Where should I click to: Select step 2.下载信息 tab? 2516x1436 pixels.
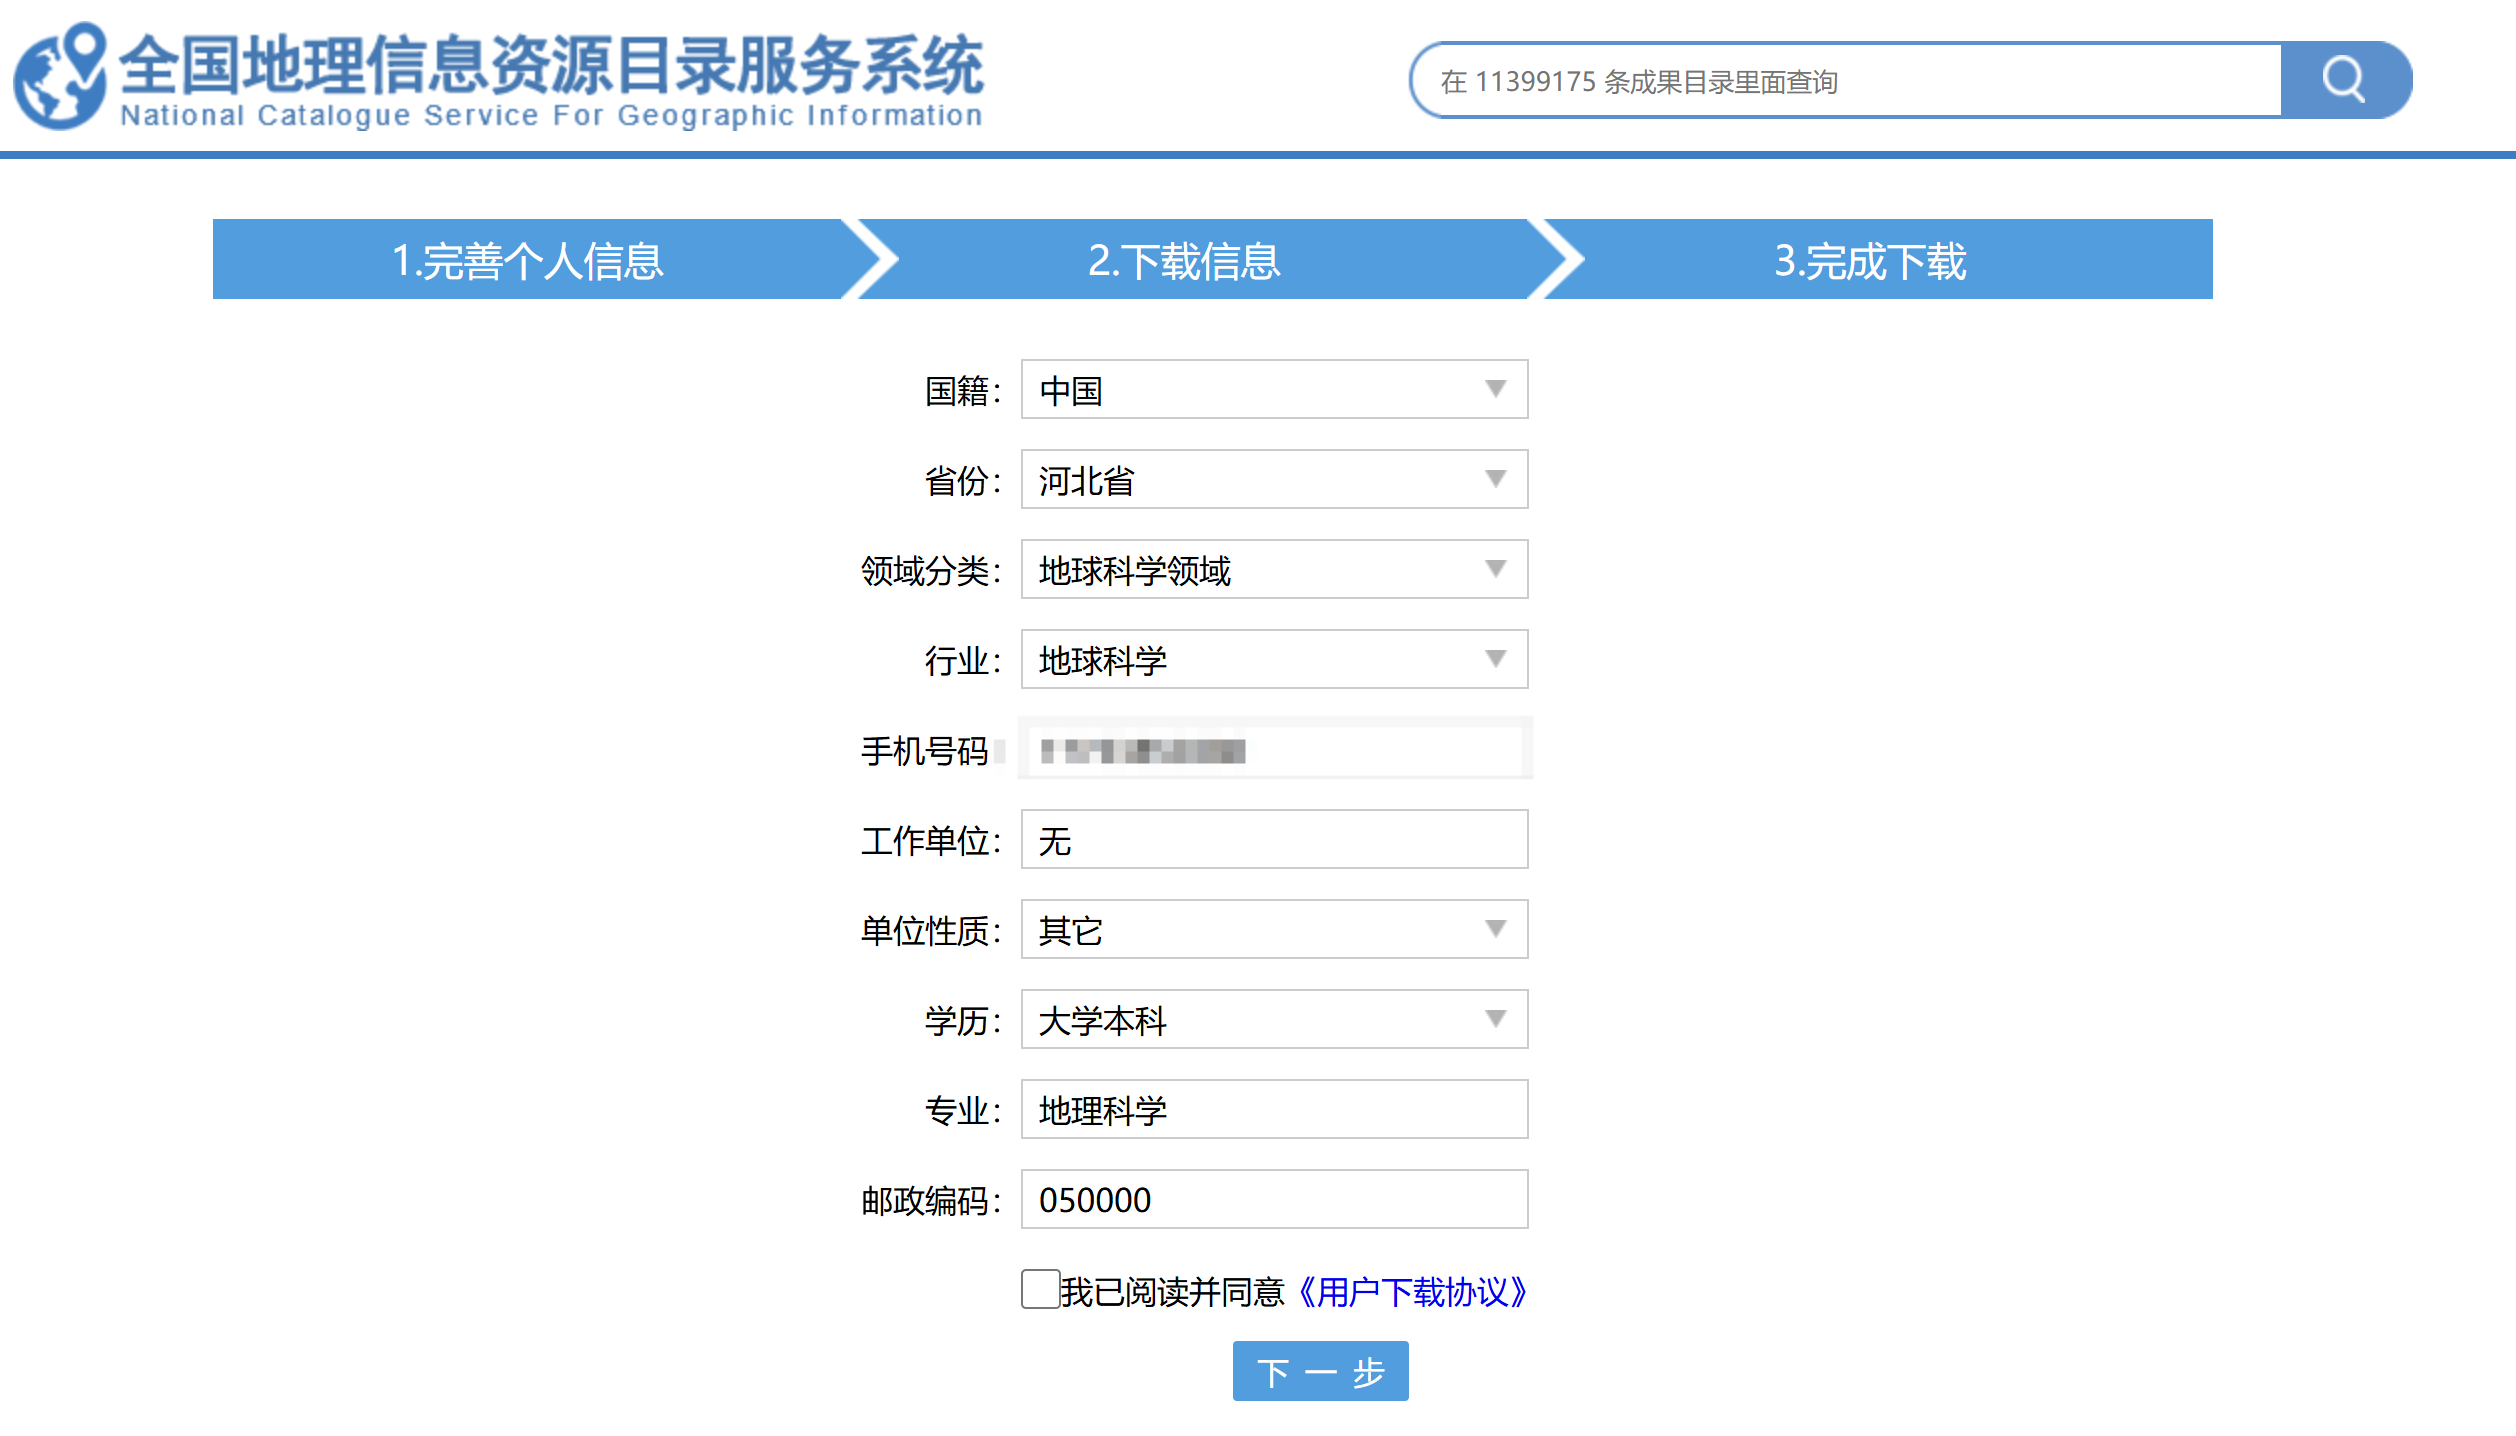(x=1184, y=260)
